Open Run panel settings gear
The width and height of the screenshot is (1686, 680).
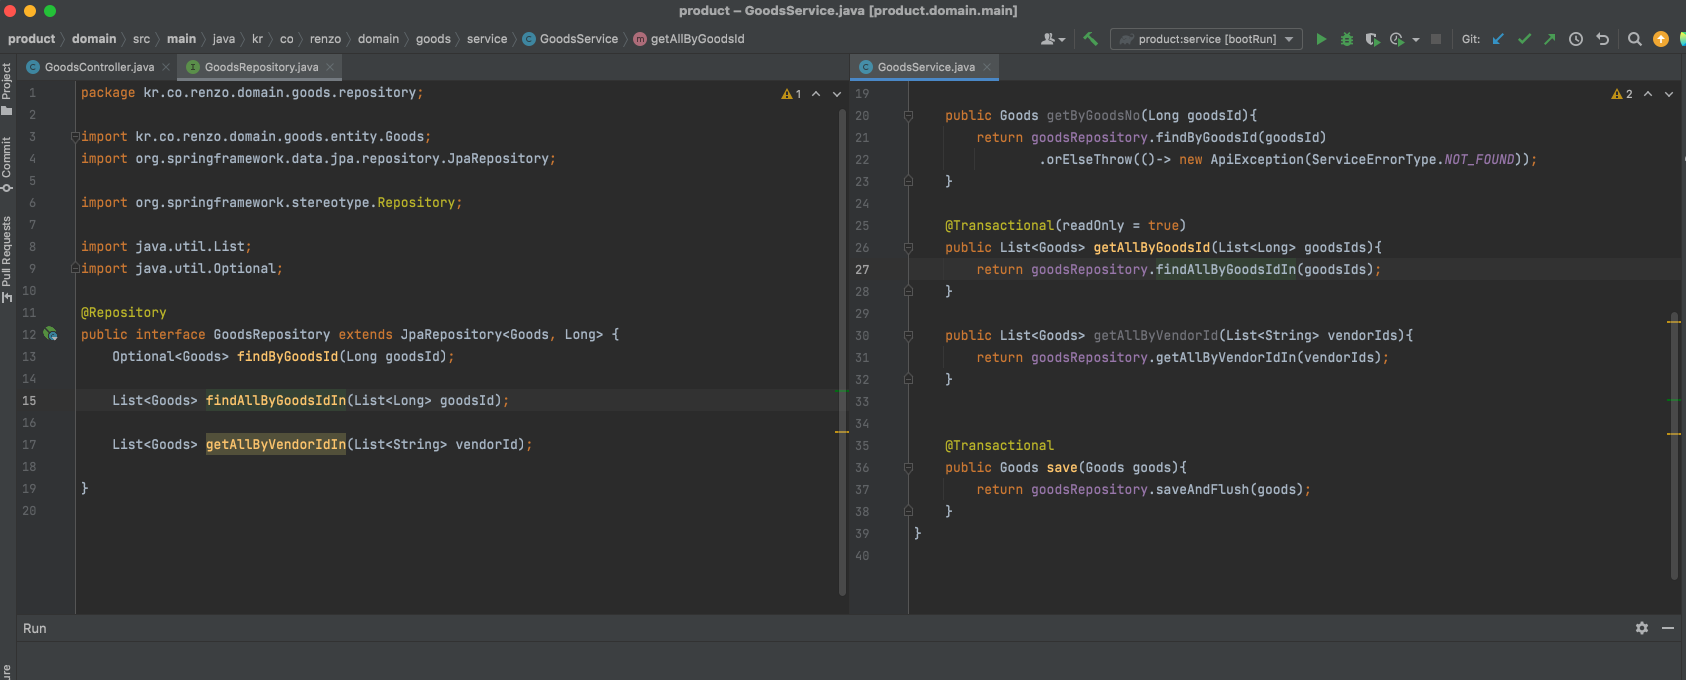point(1642,628)
